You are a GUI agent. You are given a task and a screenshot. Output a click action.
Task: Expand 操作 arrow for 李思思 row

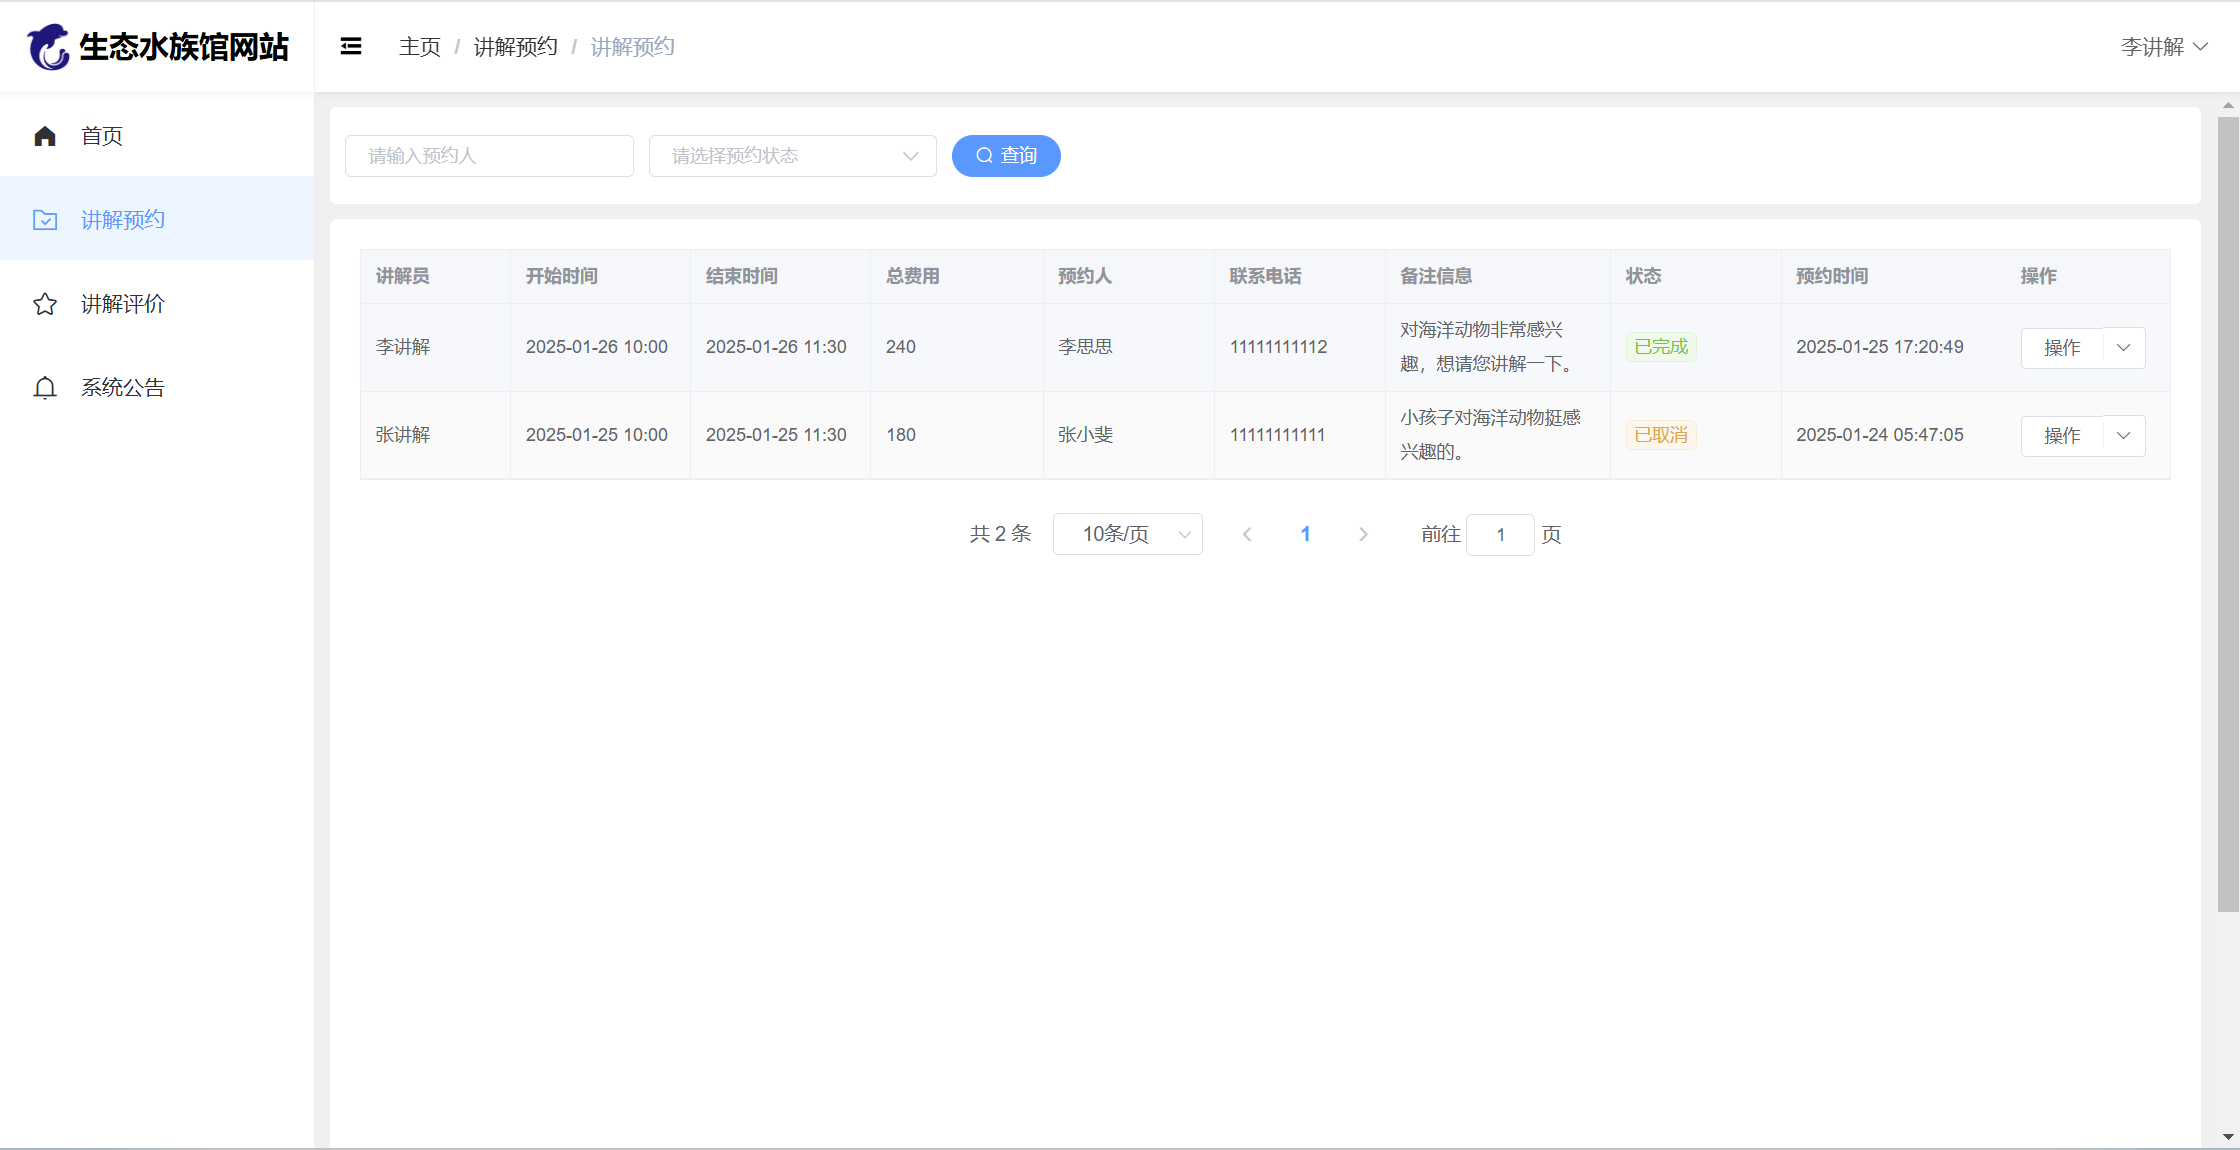pyautogui.click(x=2124, y=348)
